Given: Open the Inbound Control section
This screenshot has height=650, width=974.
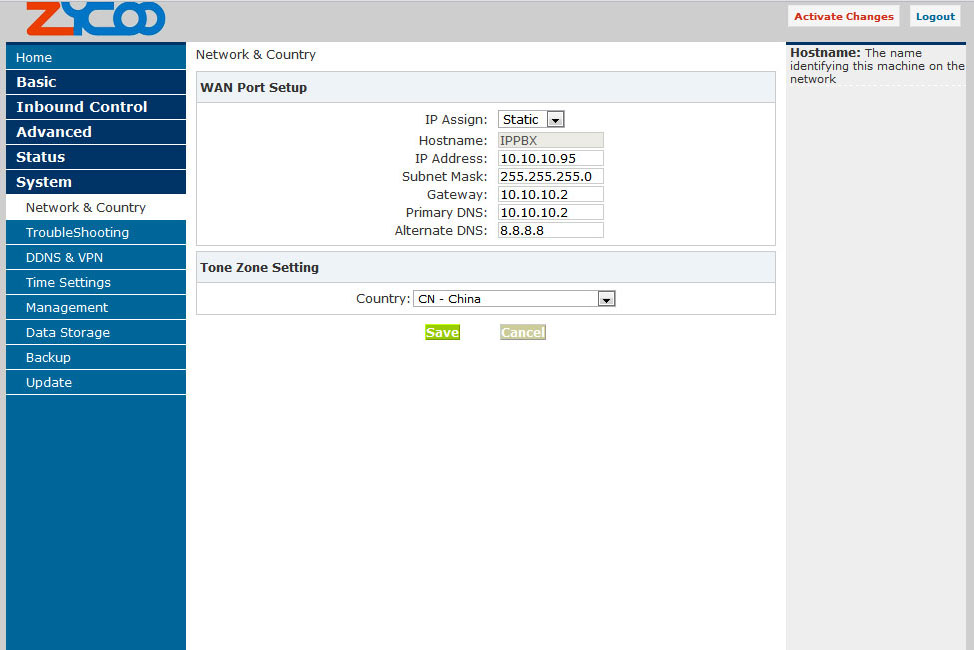Looking at the screenshot, I should coord(95,107).
